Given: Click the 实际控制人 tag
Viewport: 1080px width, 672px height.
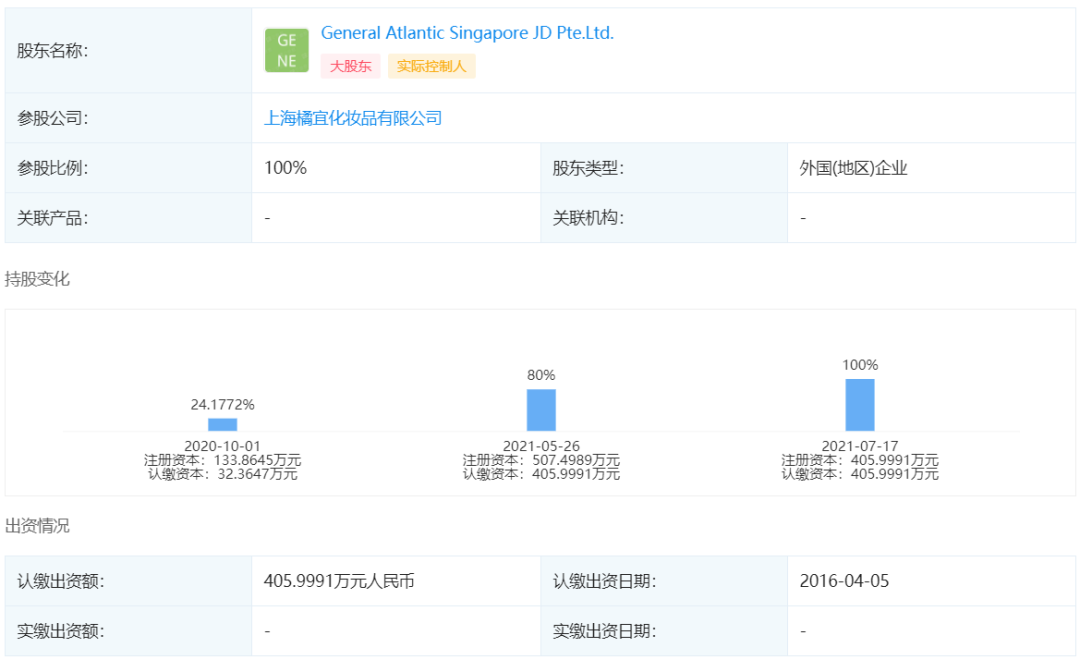Looking at the screenshot, I should [432, 66].
